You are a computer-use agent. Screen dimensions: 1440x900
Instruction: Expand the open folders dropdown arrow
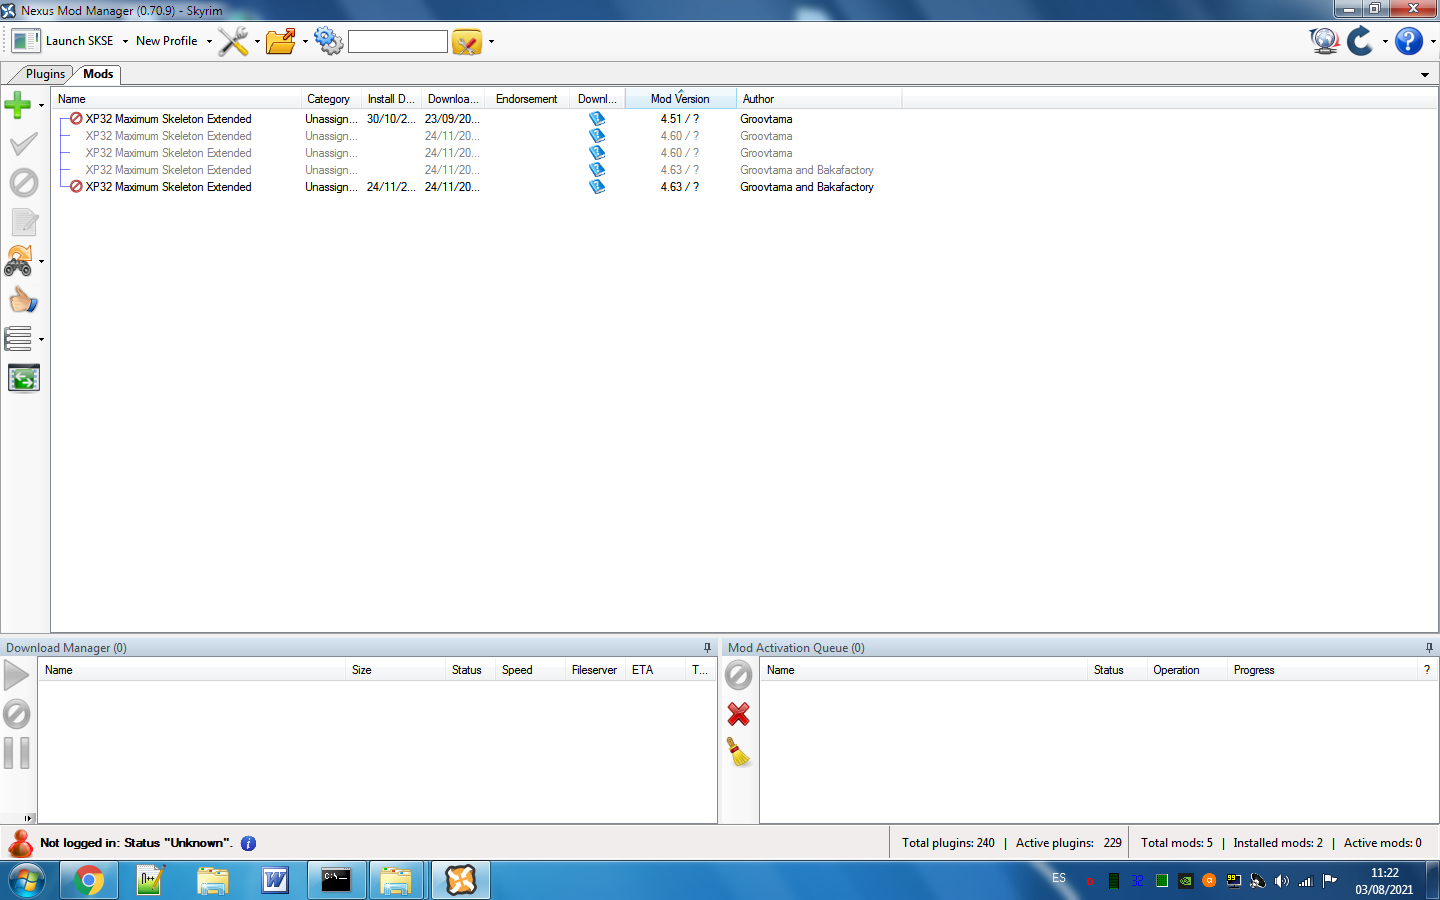305,42
